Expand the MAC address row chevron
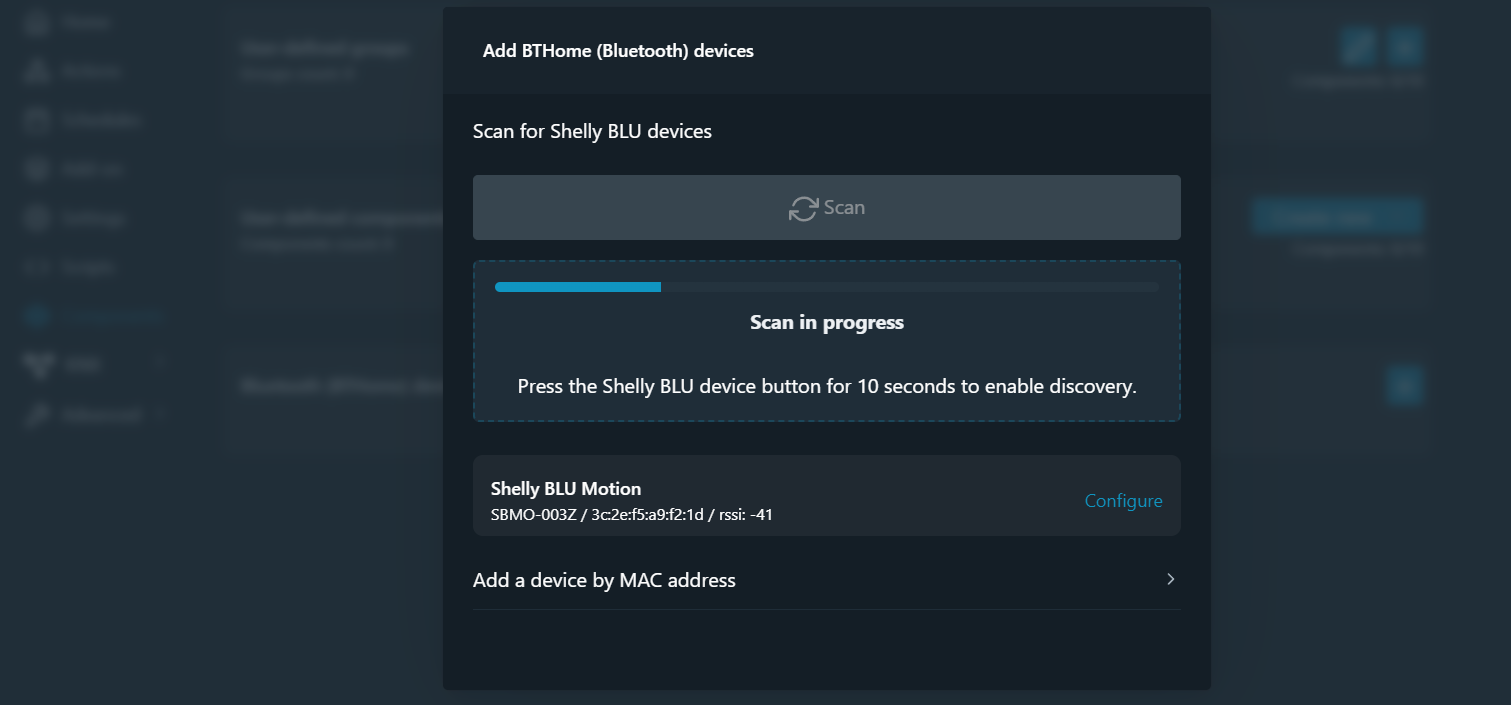Viewport: 1511px width, 705px height. point(1170,580)
